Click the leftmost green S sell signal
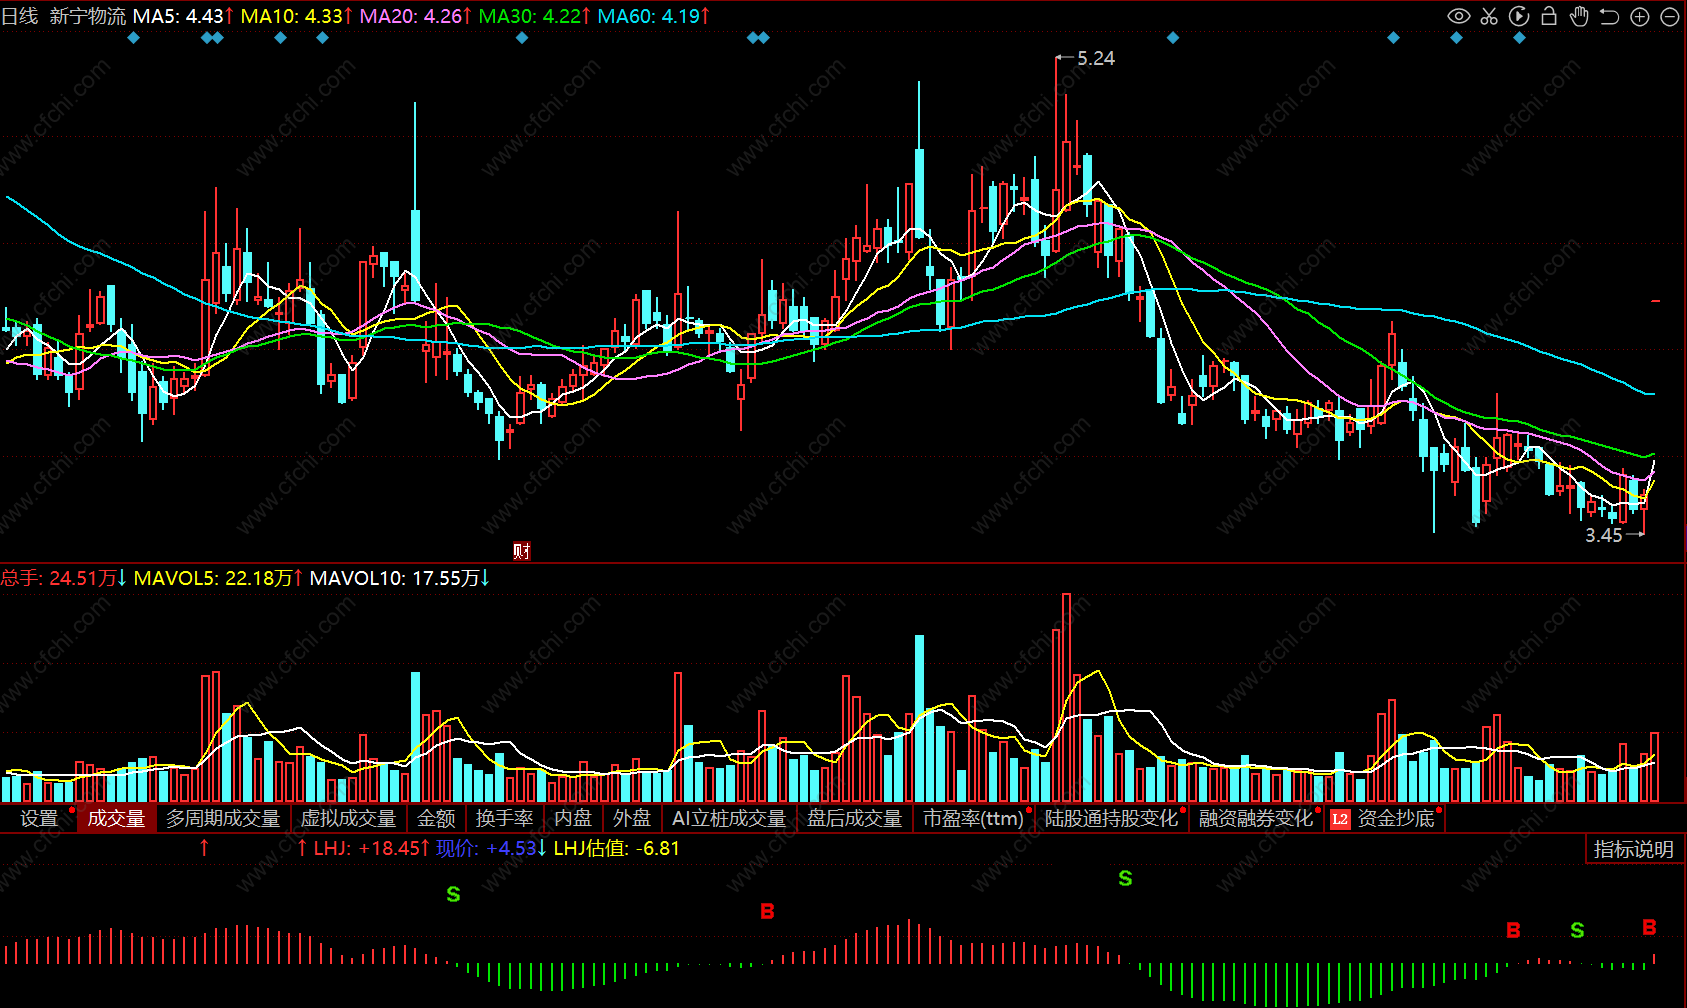Image resolution: width=1687 pixels, height=1008 pixels. (453, 894)
